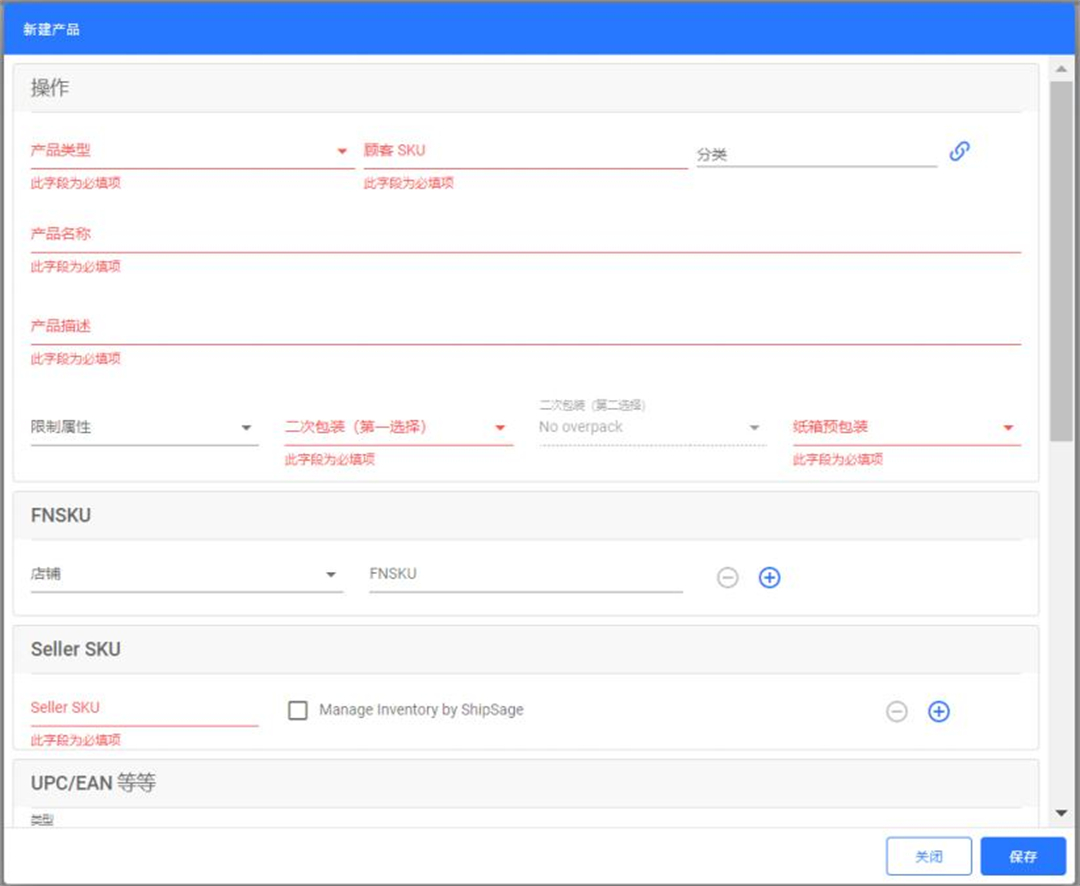Focus the Seller SKU input field
The width and height of the screenshot is (1080, 886).
[145, 708]
